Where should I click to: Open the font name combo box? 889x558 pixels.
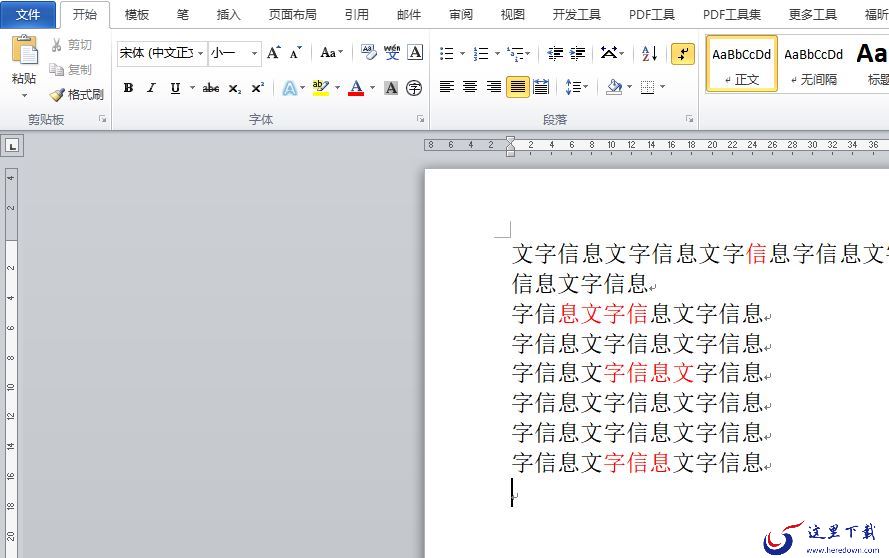tap(162, 53)
